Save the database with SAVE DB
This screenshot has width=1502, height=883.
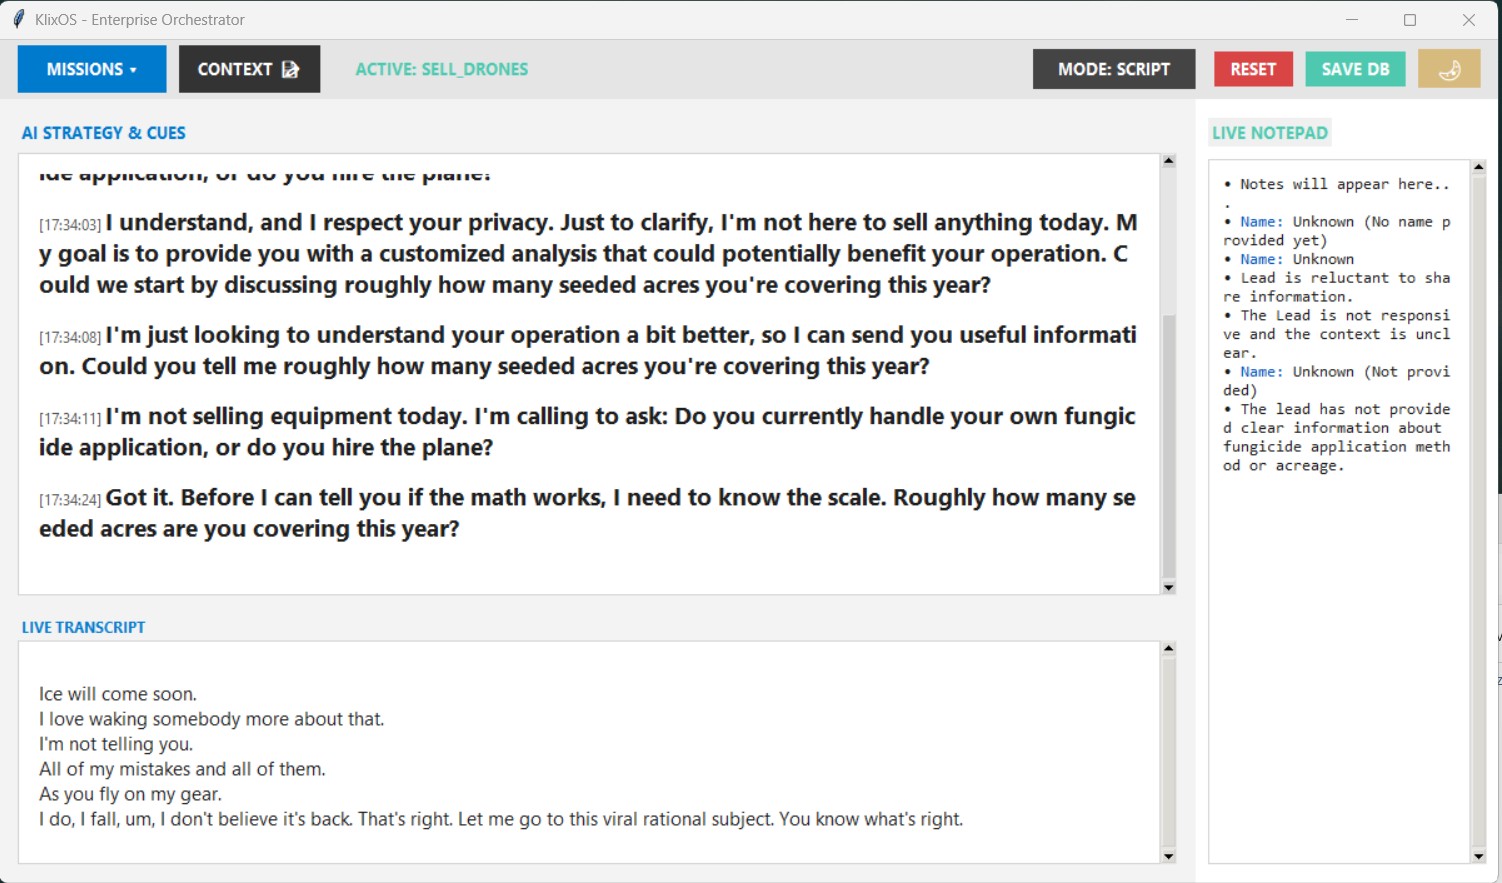1355,68
